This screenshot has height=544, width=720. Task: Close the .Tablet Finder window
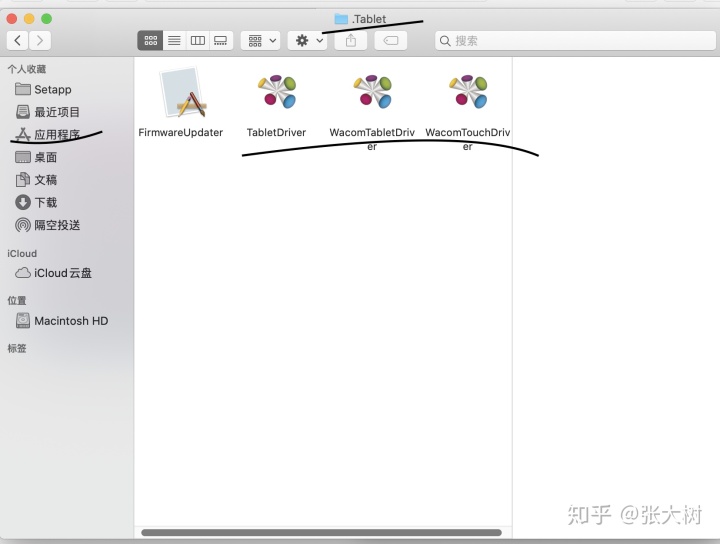(x=12, y=19)
